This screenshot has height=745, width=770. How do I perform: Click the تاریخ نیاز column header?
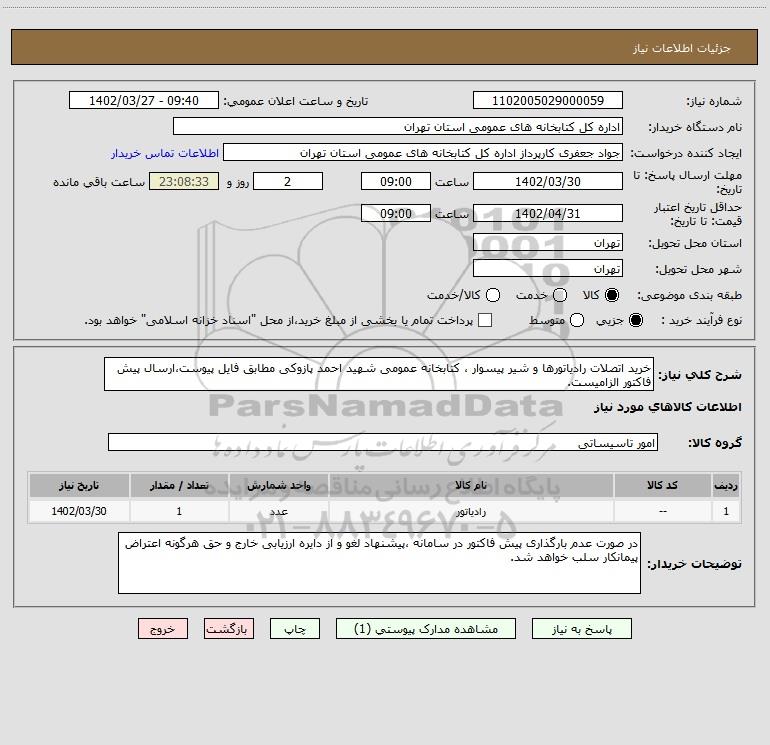(79, 485)
